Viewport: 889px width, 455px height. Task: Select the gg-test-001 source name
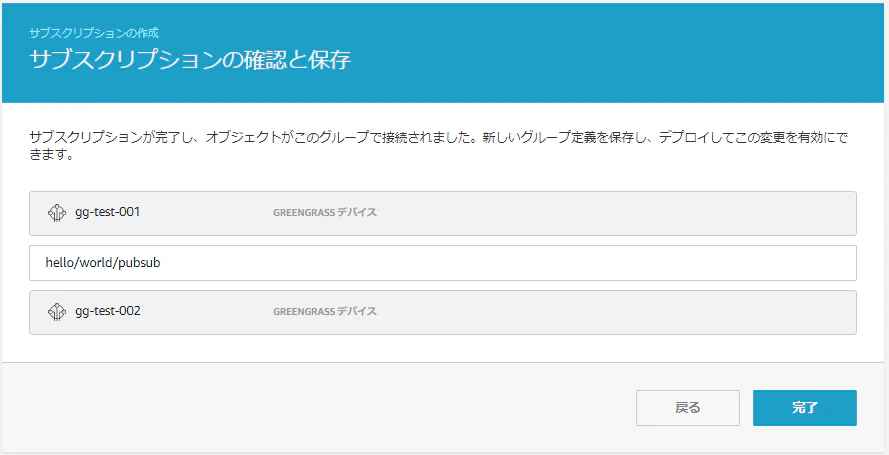click(x=108, y=212)
